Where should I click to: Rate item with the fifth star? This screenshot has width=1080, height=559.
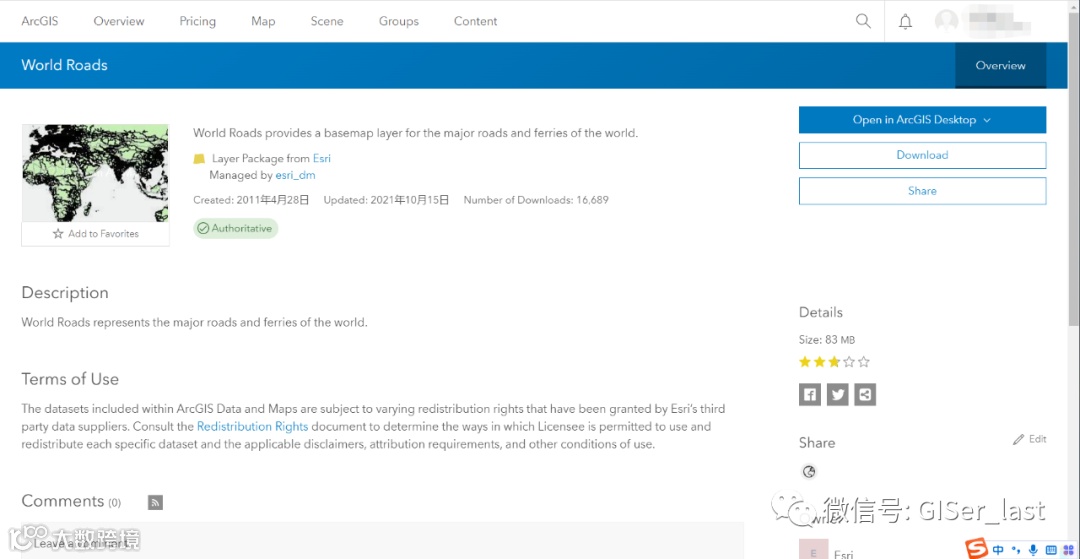click(x=864, y=361)
